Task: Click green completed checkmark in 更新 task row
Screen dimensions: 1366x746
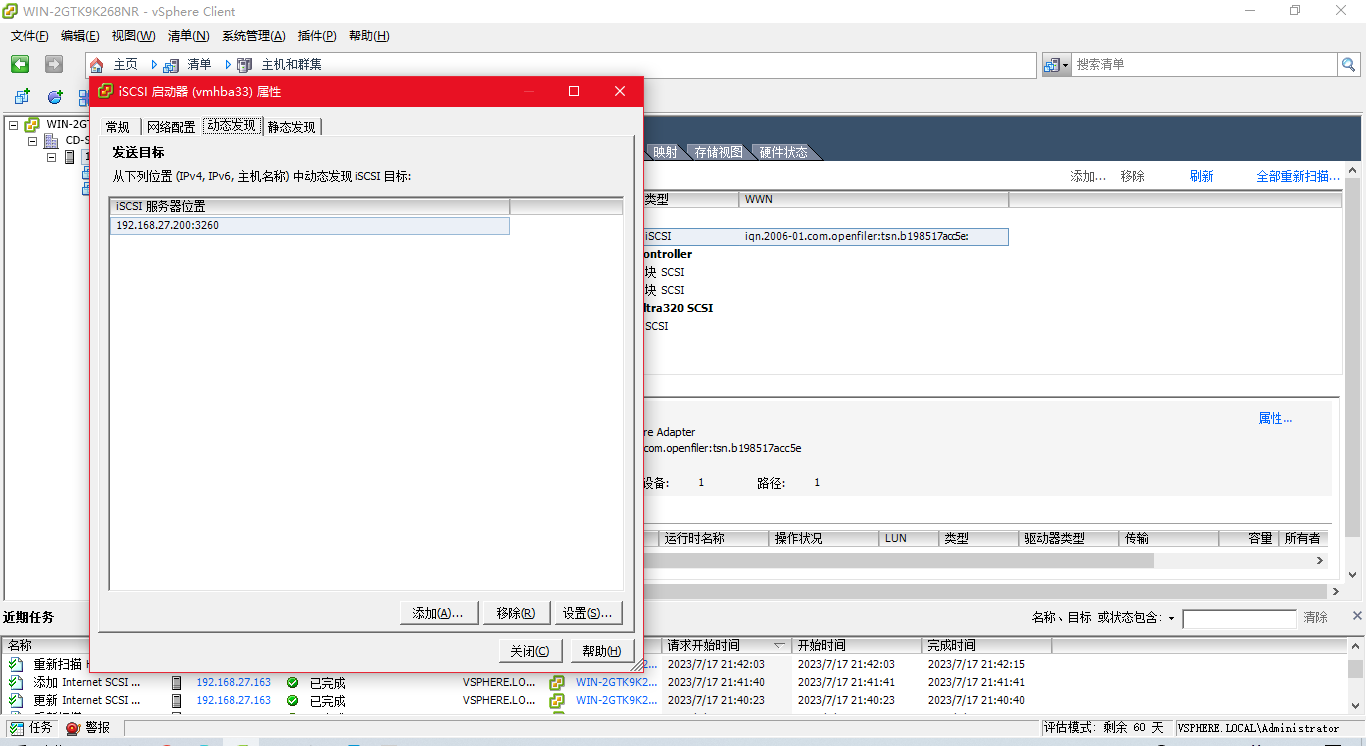Action: click(x=292, y=700)
